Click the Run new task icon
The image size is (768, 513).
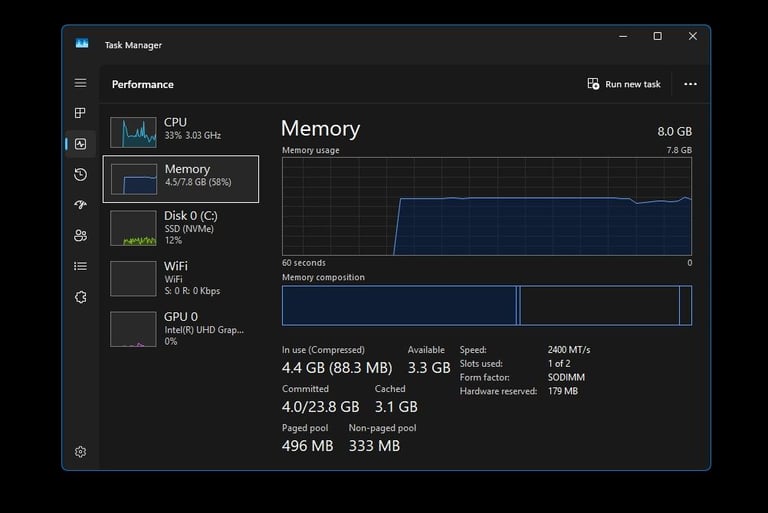coord(593,84)
